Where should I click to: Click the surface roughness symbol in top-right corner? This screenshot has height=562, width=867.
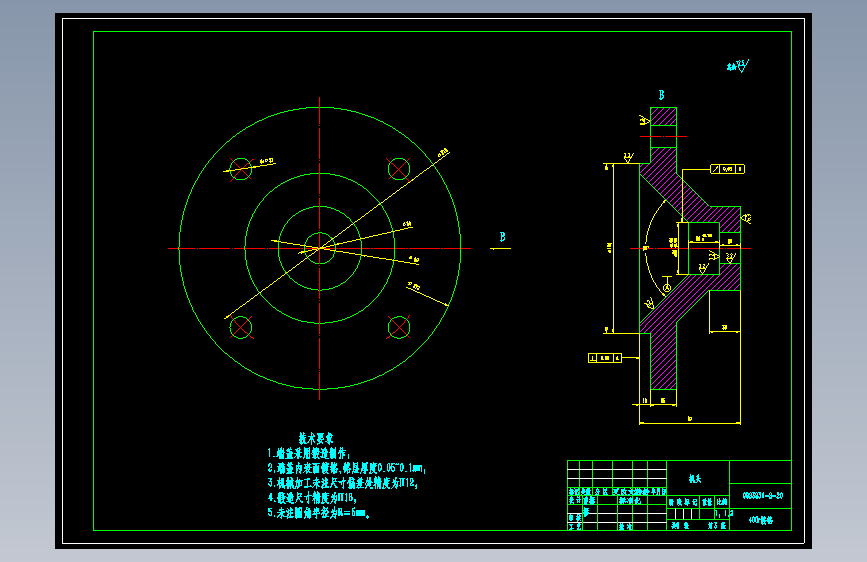pos(738,66)
